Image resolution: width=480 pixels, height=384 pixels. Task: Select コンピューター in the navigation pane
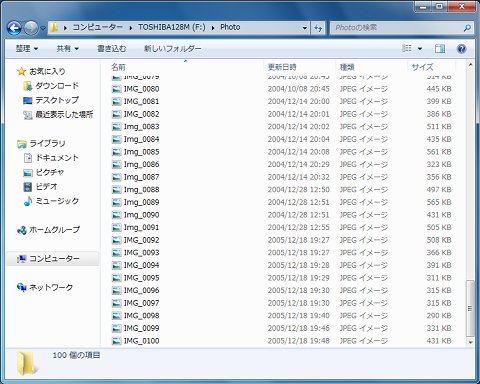55,259
